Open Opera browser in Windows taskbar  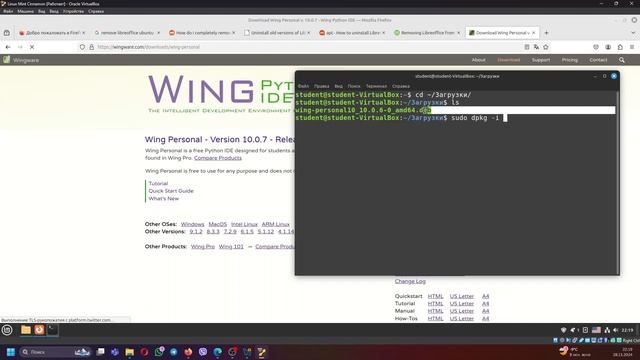144,352
